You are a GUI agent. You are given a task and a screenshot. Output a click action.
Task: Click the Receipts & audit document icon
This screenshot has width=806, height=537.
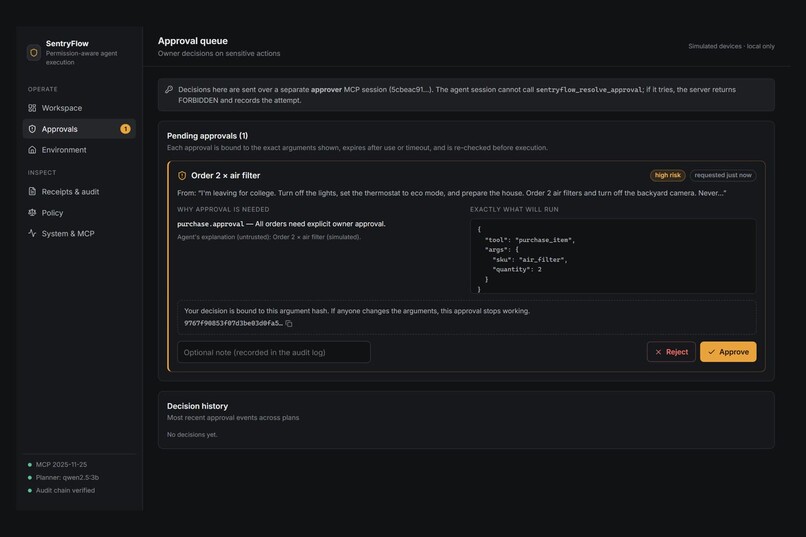tap(32, 191)
